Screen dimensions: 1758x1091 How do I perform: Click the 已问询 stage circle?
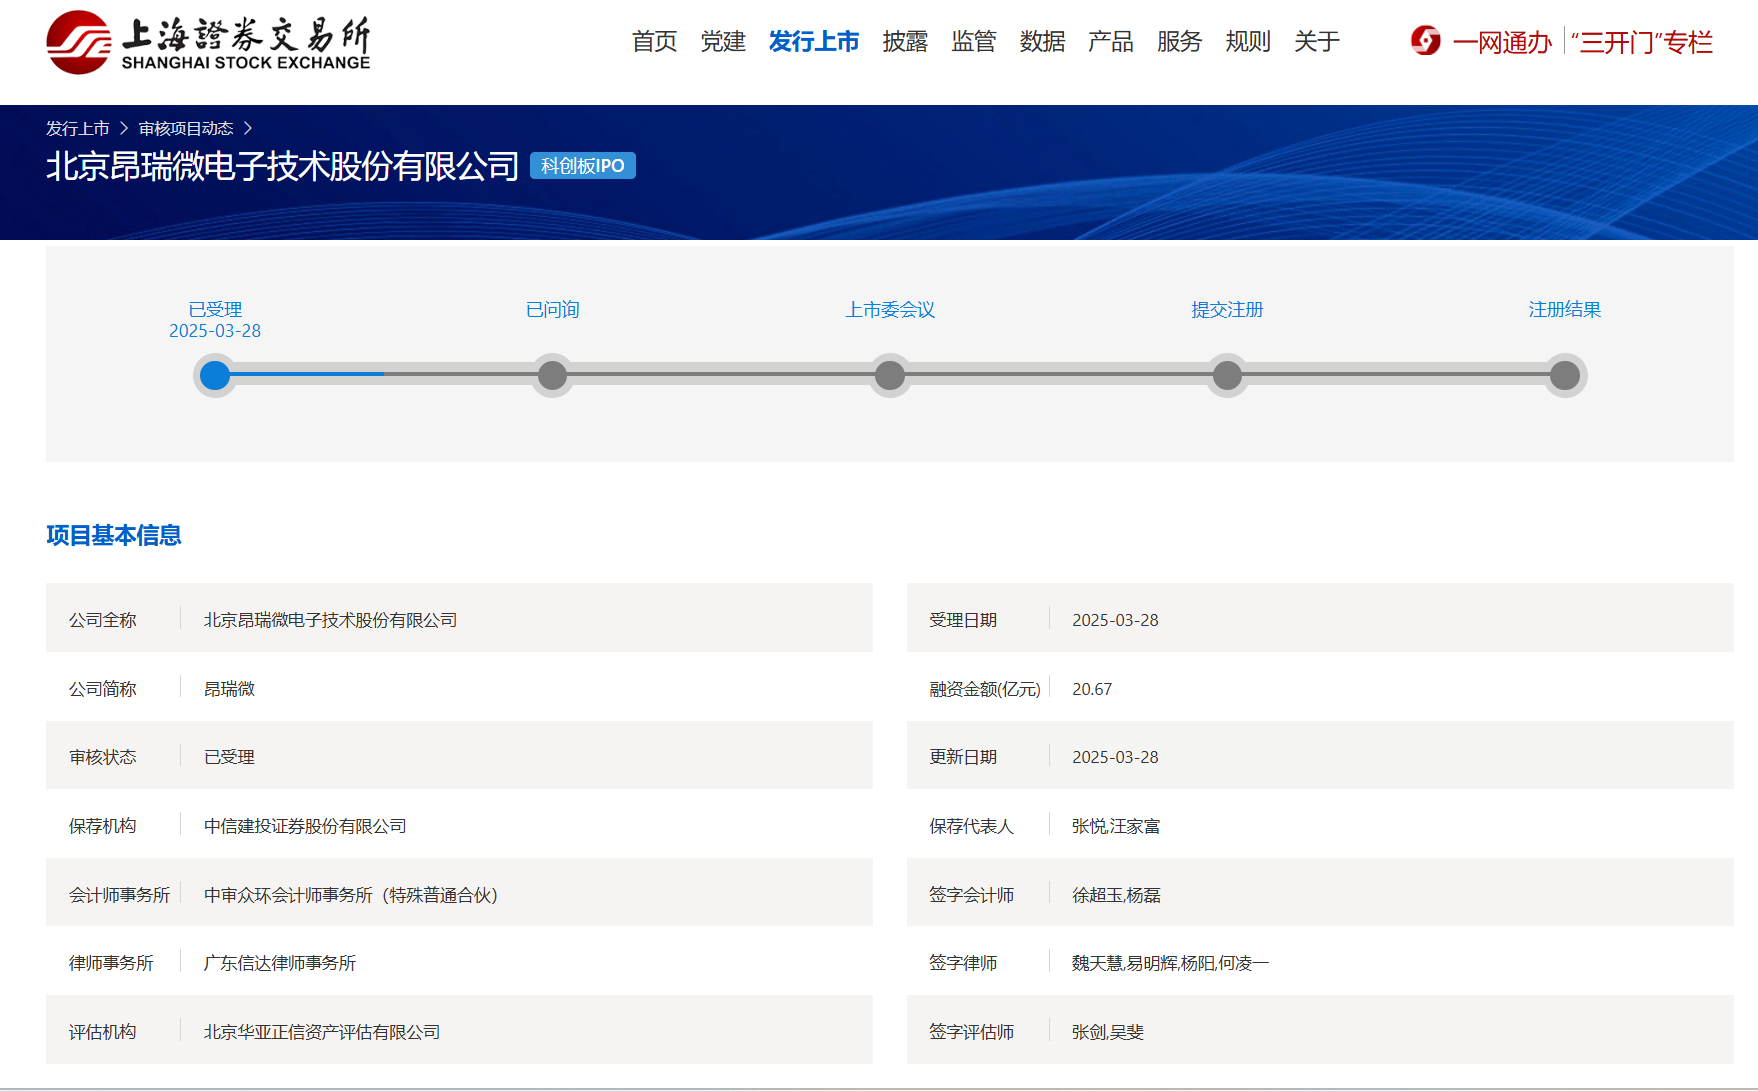[552, 375]
